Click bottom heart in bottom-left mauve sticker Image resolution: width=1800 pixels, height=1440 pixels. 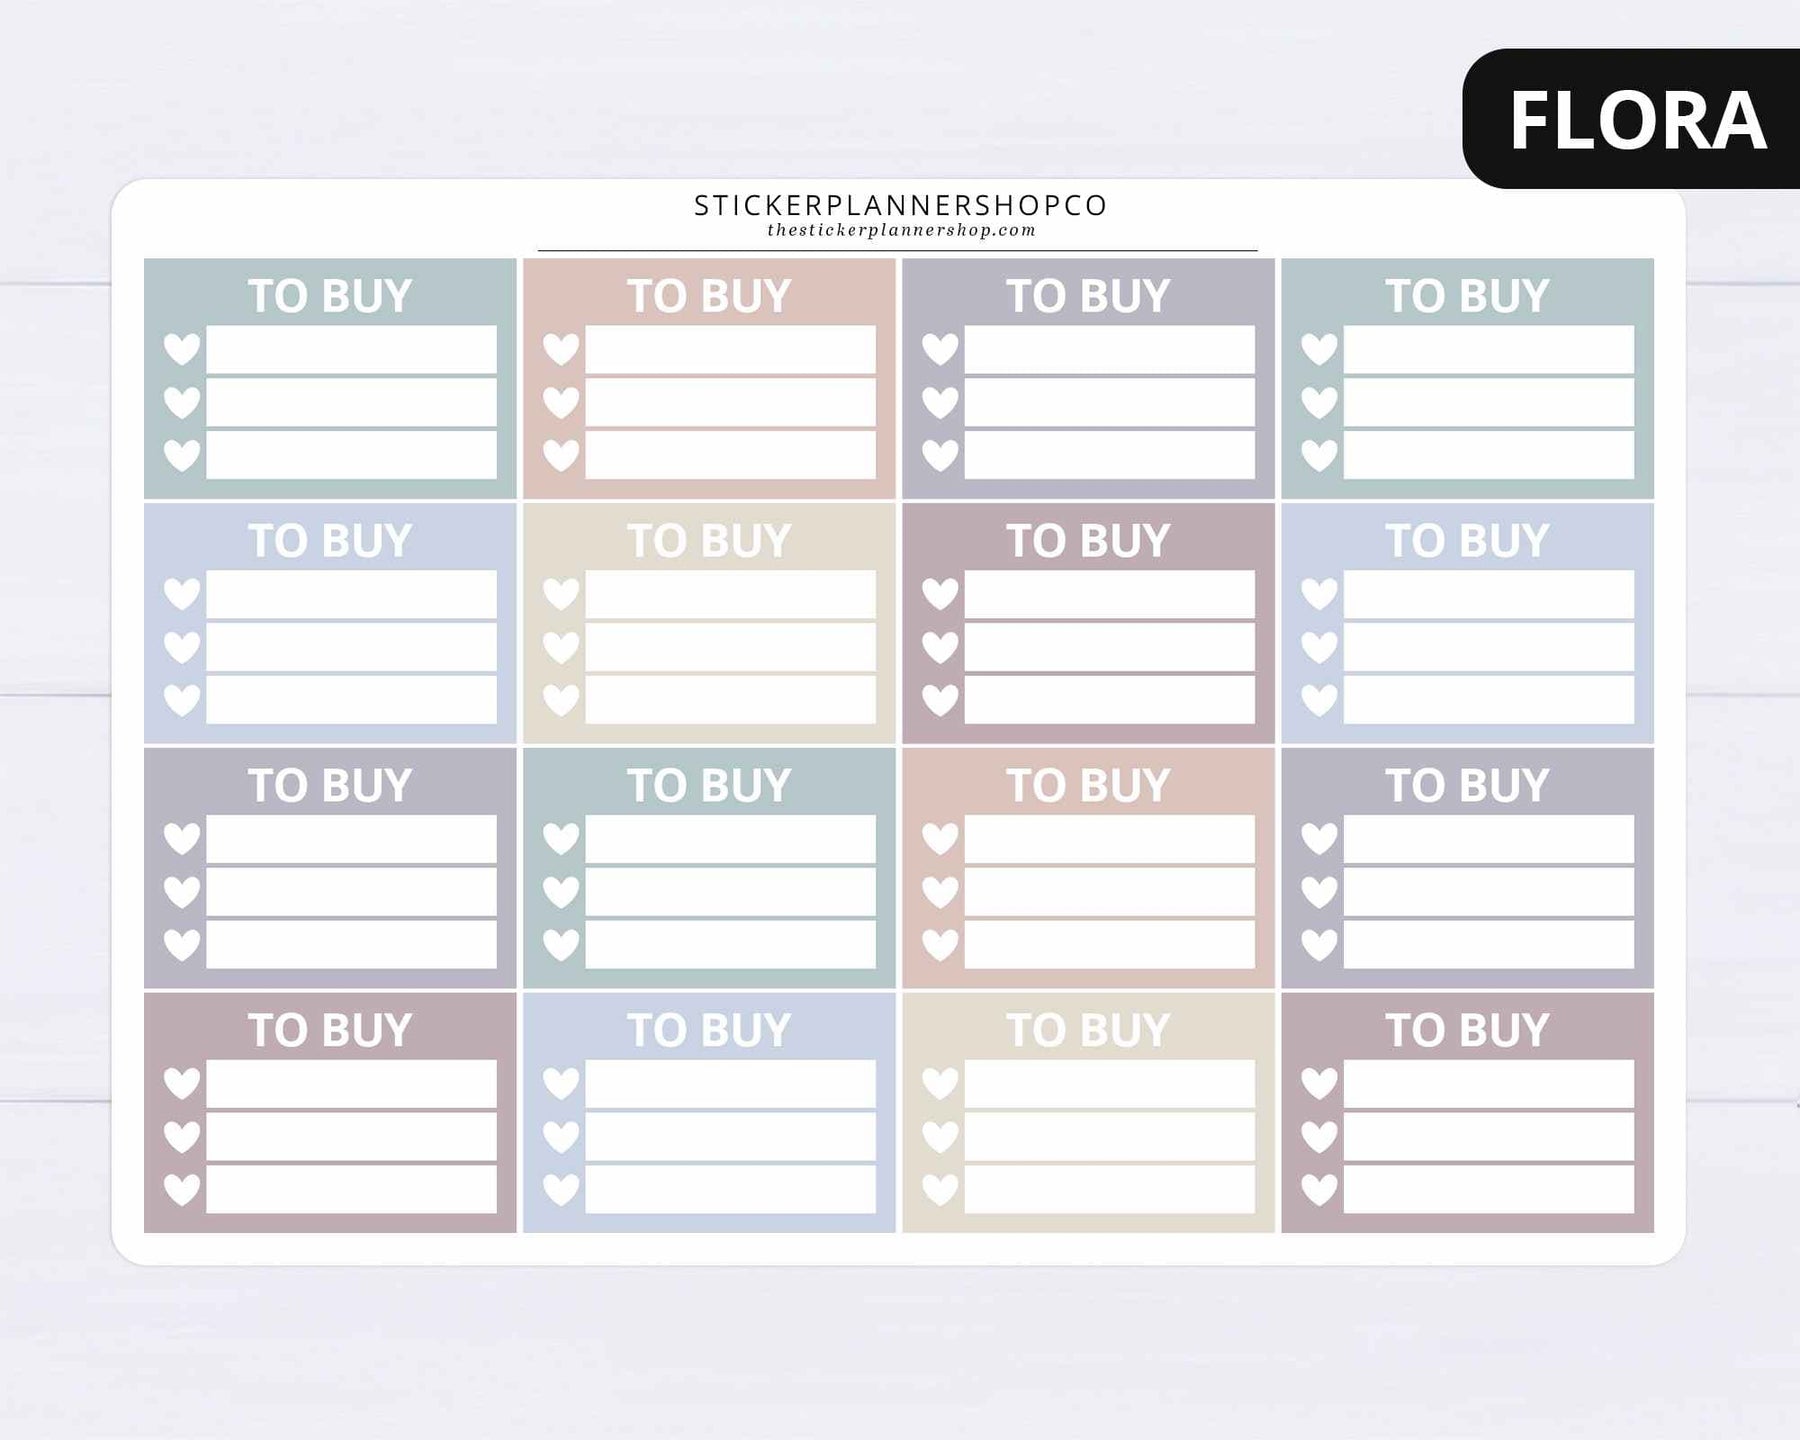(182, 1189)
